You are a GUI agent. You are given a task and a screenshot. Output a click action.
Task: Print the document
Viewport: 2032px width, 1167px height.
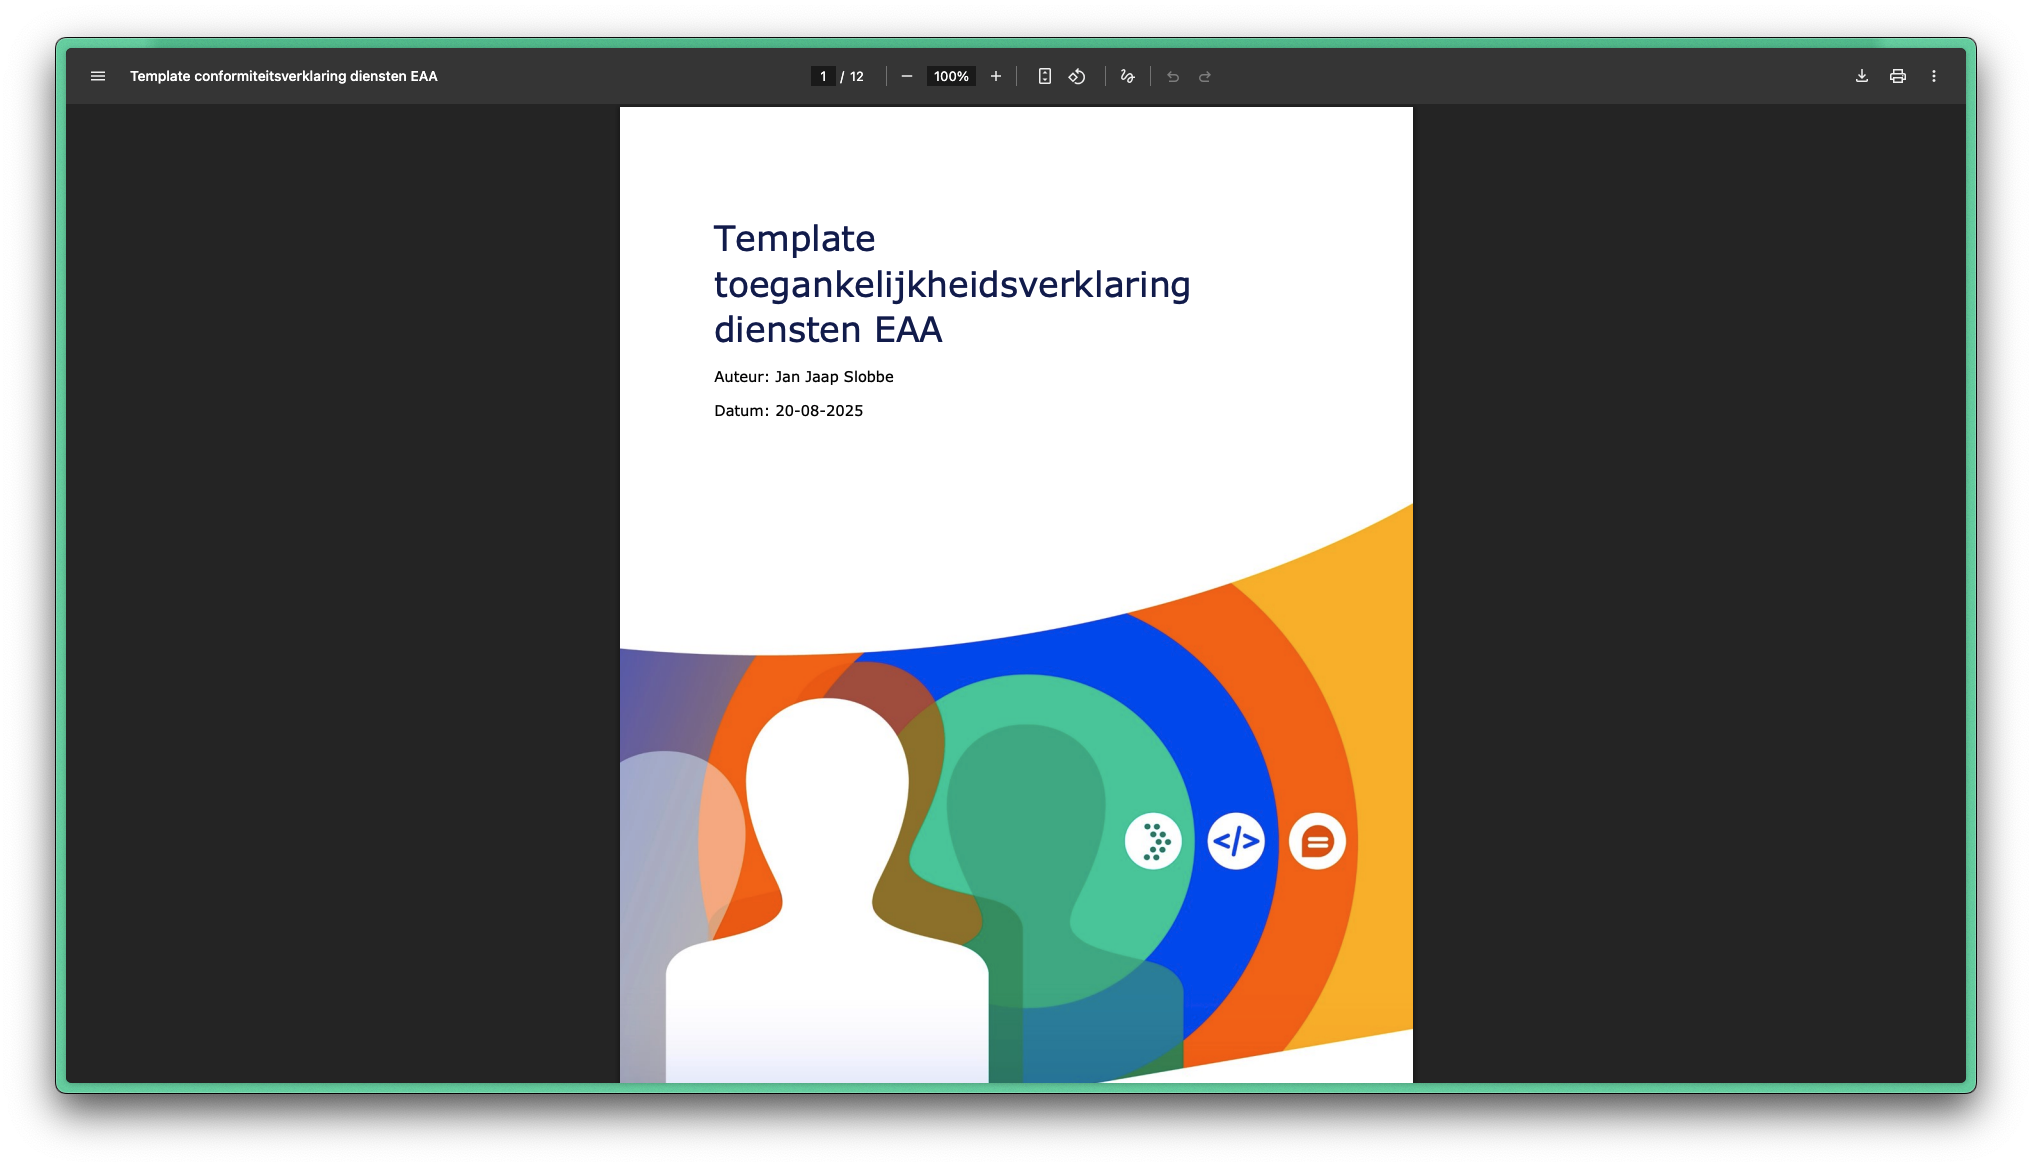[1898, 76]
